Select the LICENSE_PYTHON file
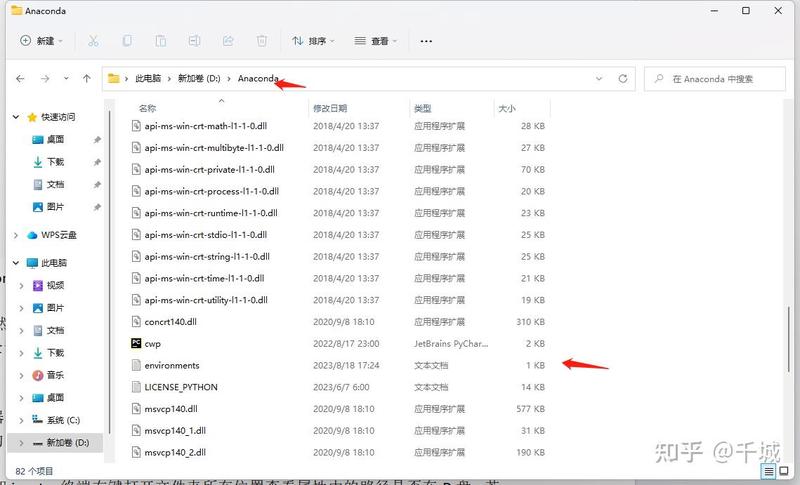The image size is (800, 485). [181, 387]
